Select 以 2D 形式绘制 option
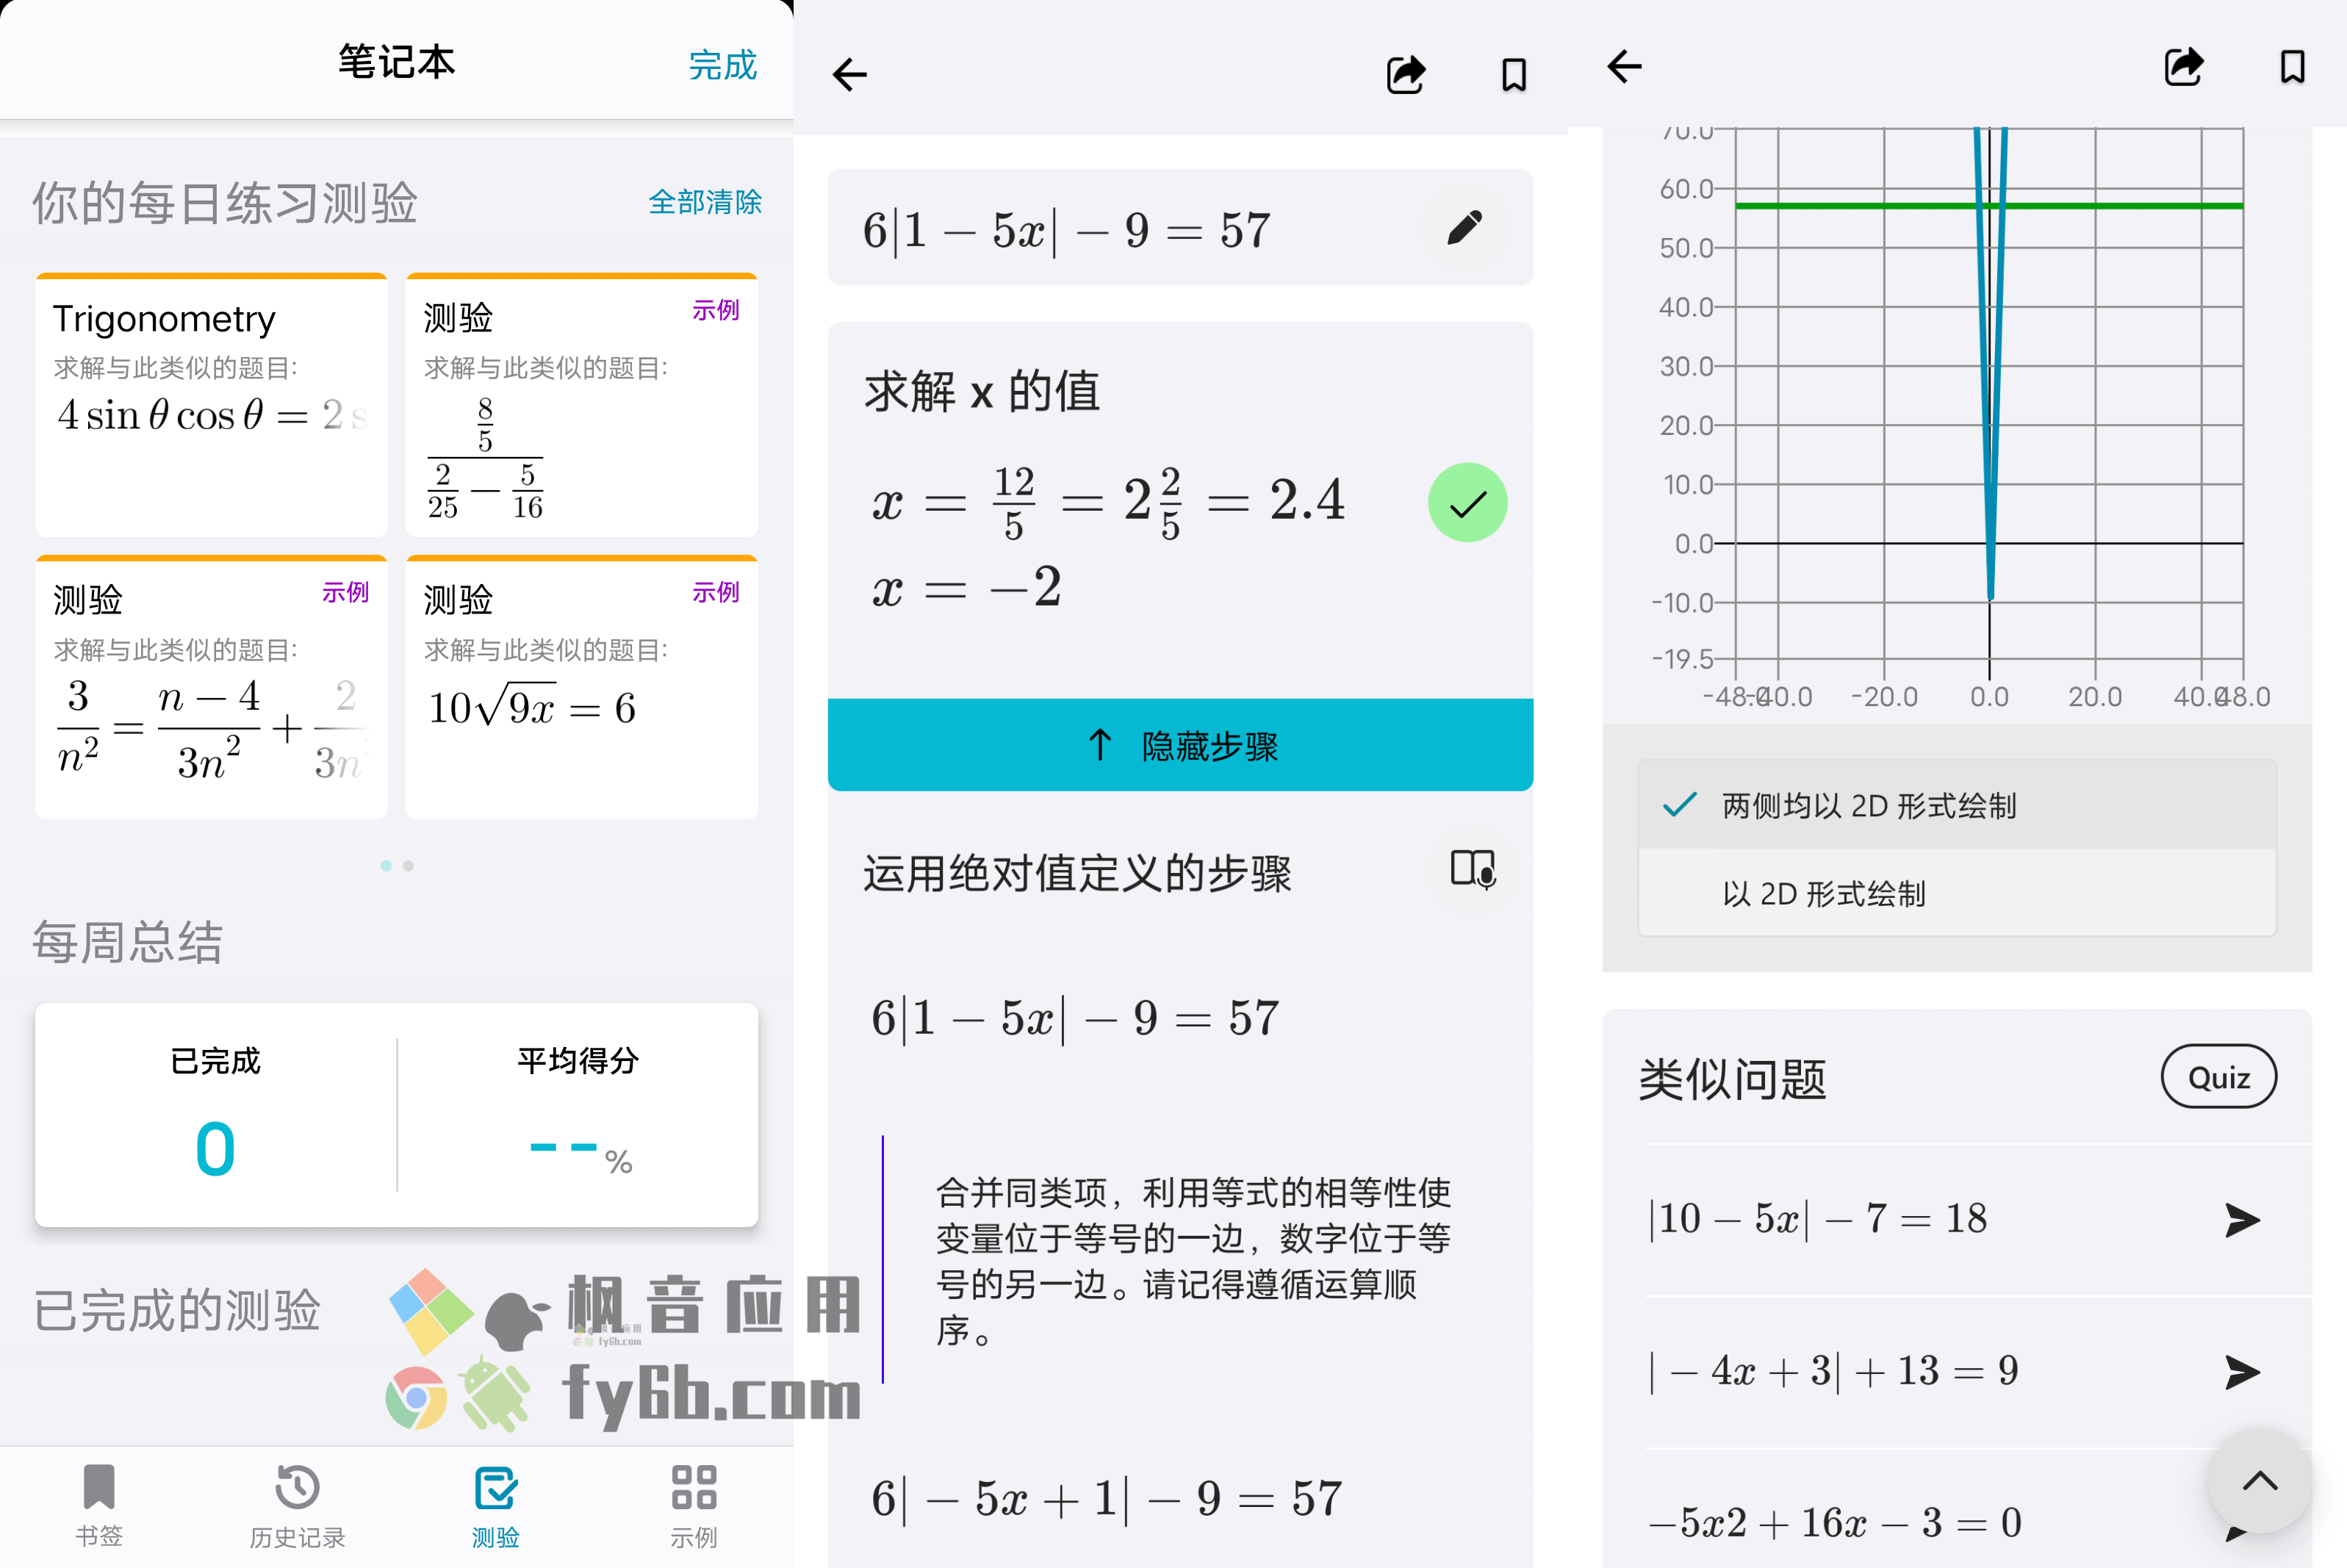Viewport: 2347px width, 1568px height. [1957, 893]
